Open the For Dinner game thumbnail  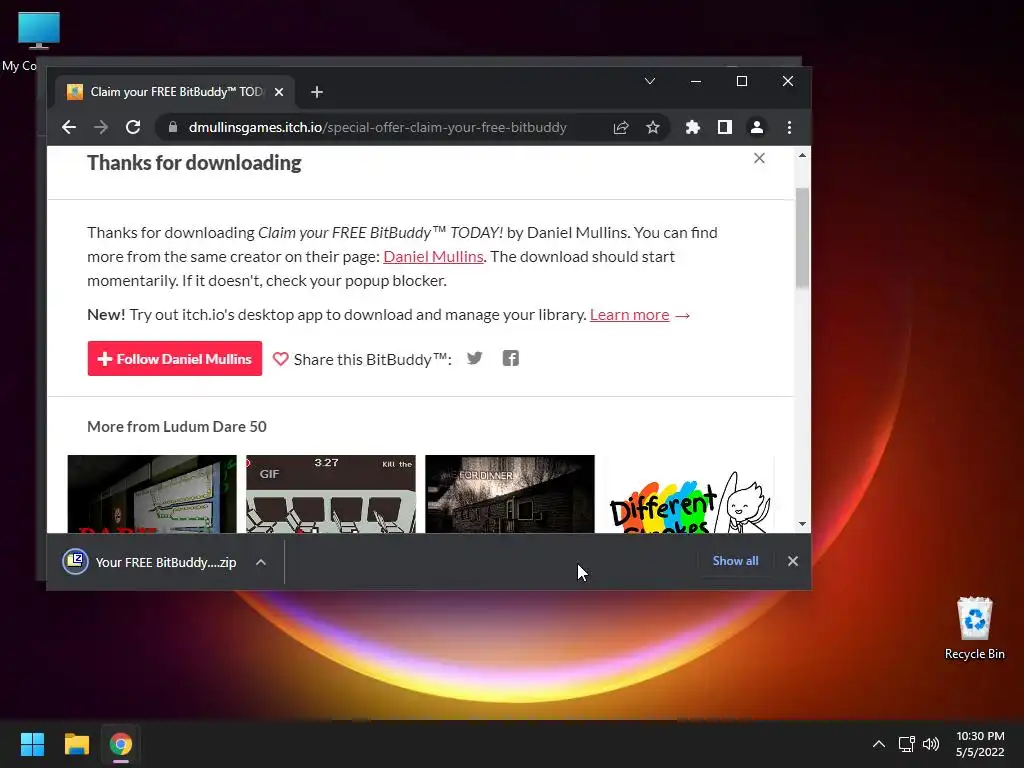pyautogui.click(x=509, y=494)
